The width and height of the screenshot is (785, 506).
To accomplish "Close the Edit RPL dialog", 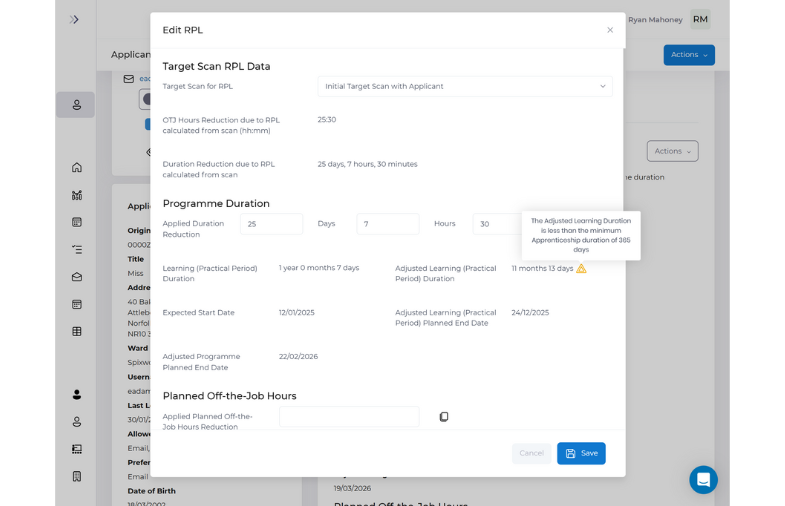I will (610, 30).
